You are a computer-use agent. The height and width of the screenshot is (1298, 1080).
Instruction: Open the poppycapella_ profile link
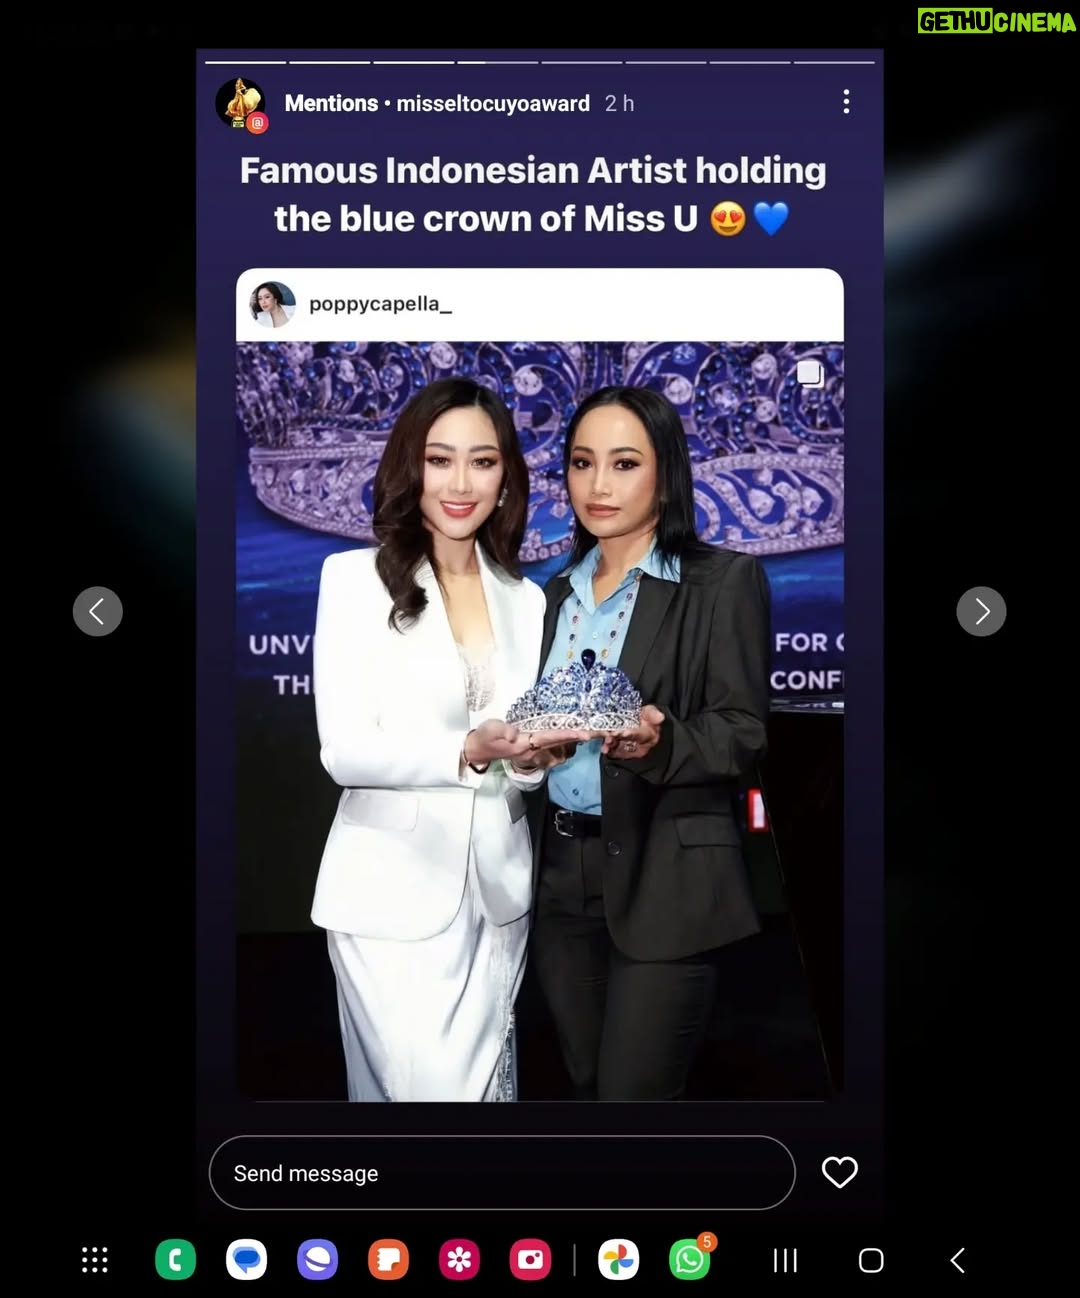(x=380, y=304)
